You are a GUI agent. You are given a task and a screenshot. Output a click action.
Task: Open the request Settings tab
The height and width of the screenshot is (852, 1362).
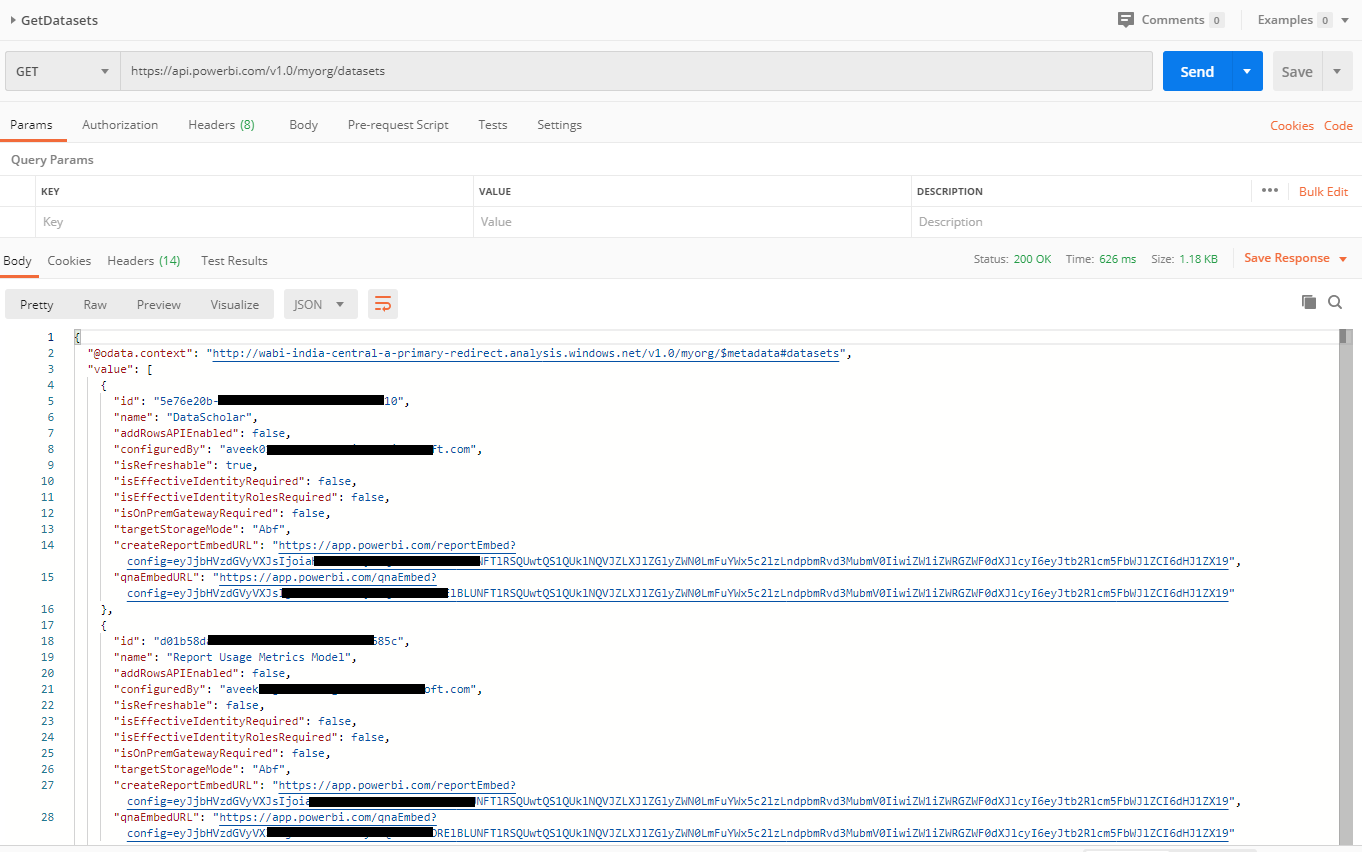(x=559, y=125)
